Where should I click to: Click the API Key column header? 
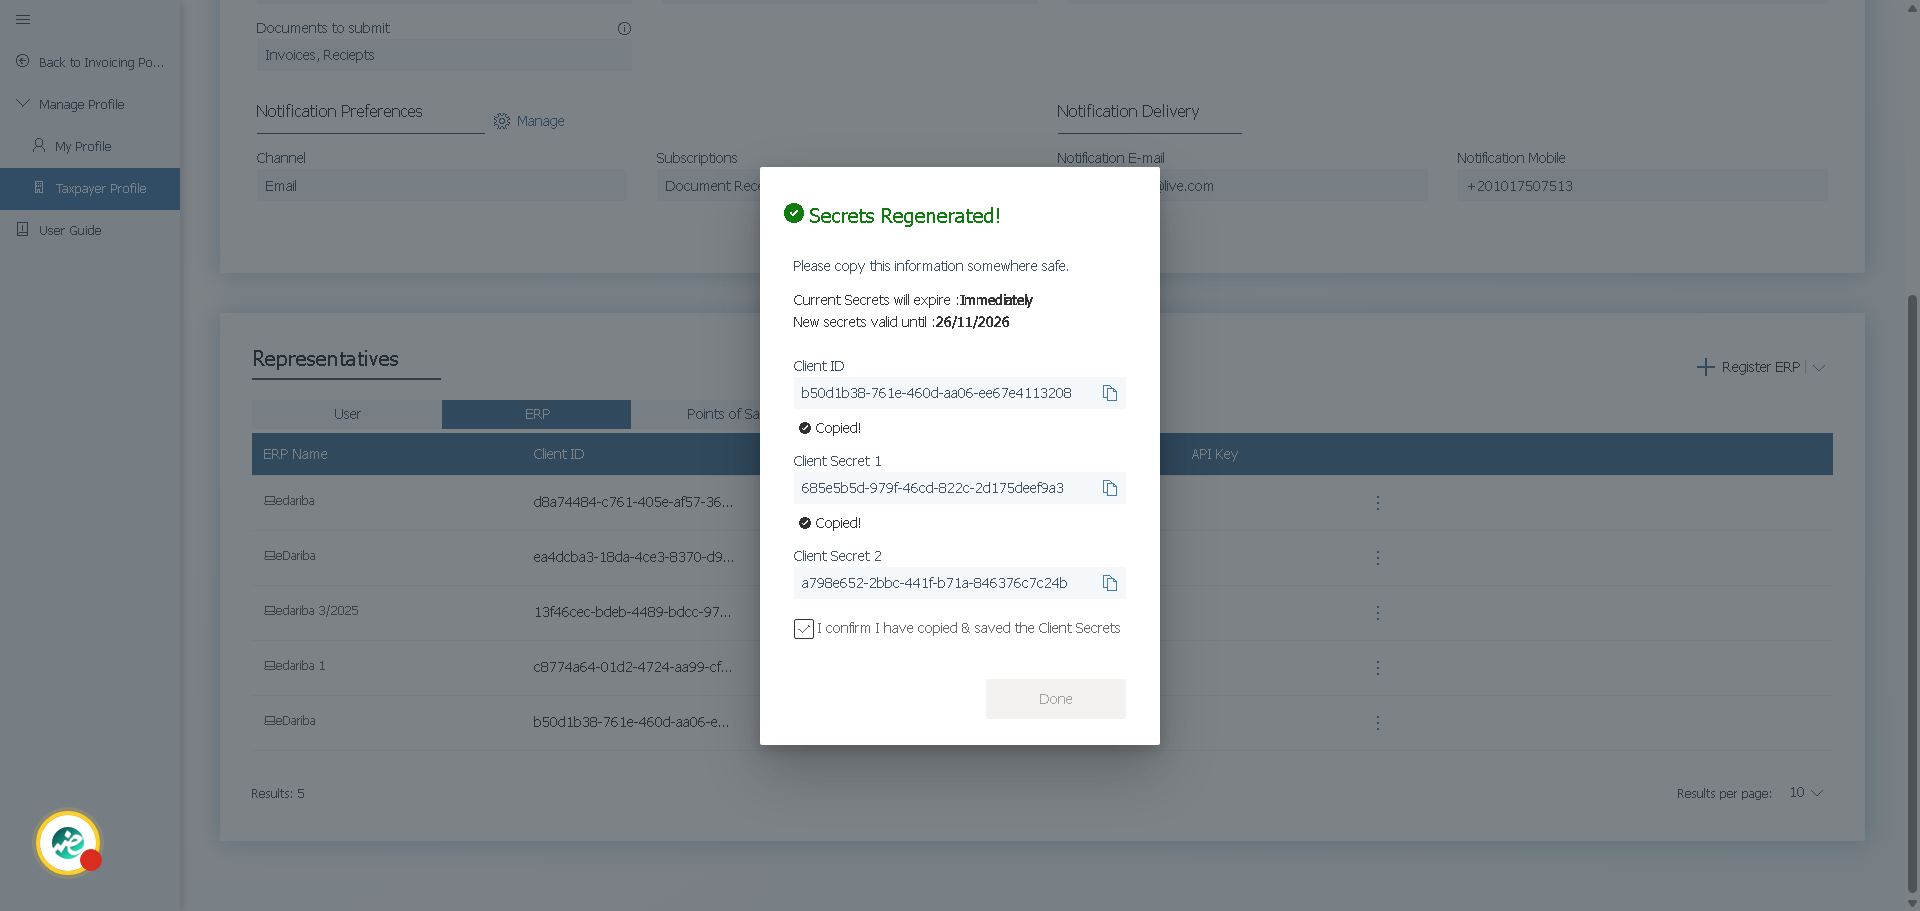1214,454
